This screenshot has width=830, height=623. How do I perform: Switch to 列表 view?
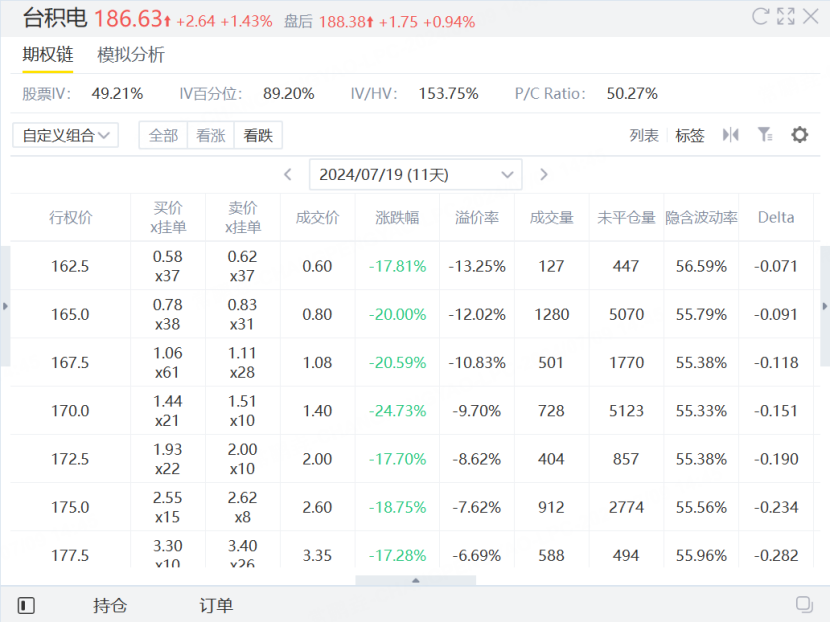(644, 136)
